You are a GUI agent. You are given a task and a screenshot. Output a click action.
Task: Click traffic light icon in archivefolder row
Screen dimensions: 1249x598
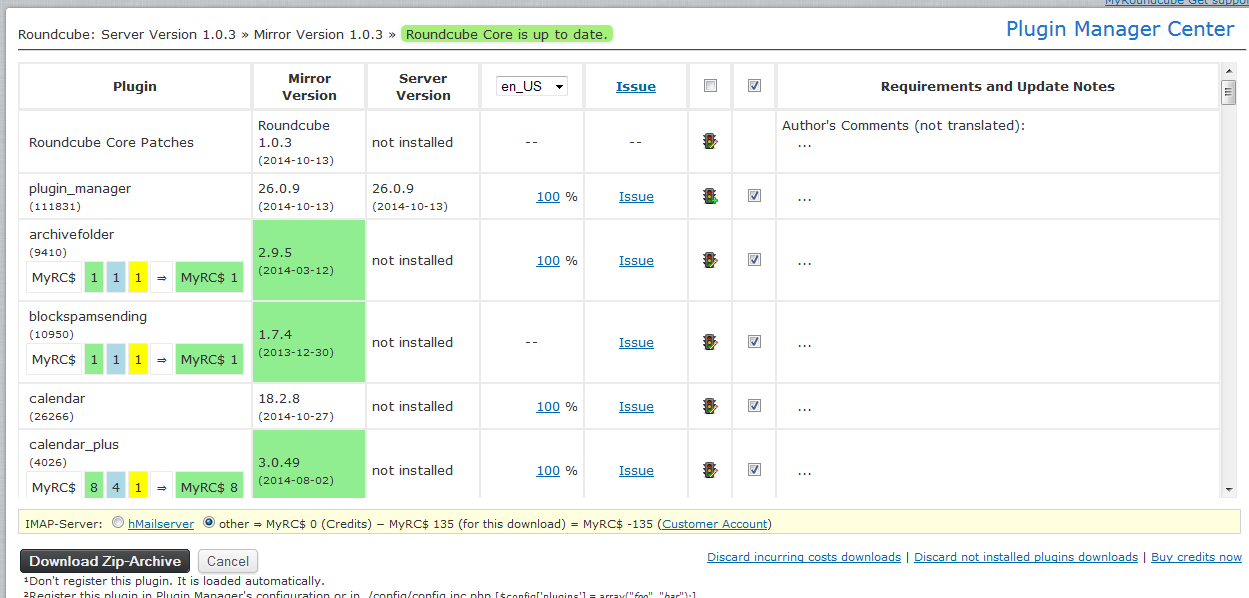pyautogui.click(x=710, y=260)
